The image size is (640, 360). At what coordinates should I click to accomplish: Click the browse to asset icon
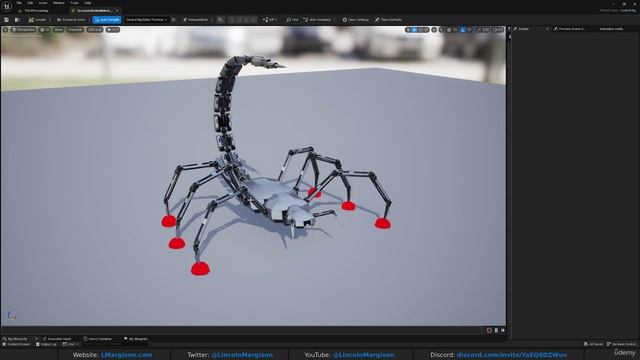pyautogui.click(x=17, y=20)
